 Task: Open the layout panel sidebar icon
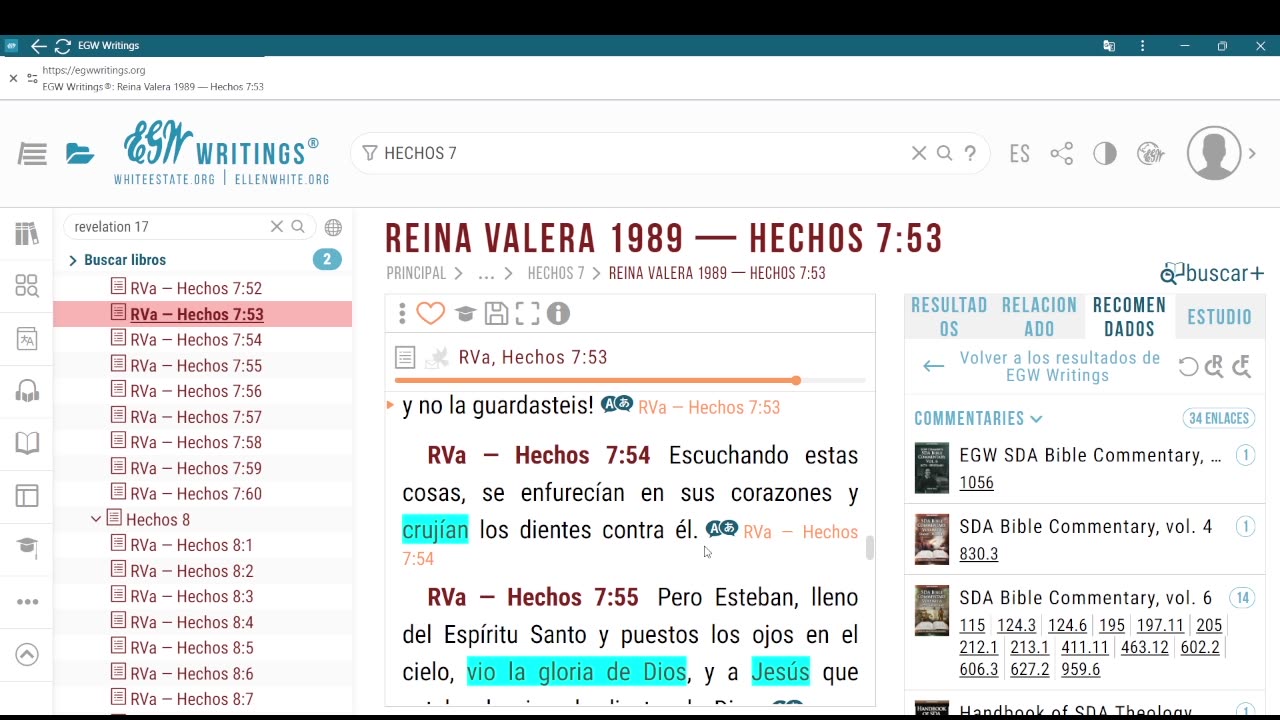tap(27, 496)
